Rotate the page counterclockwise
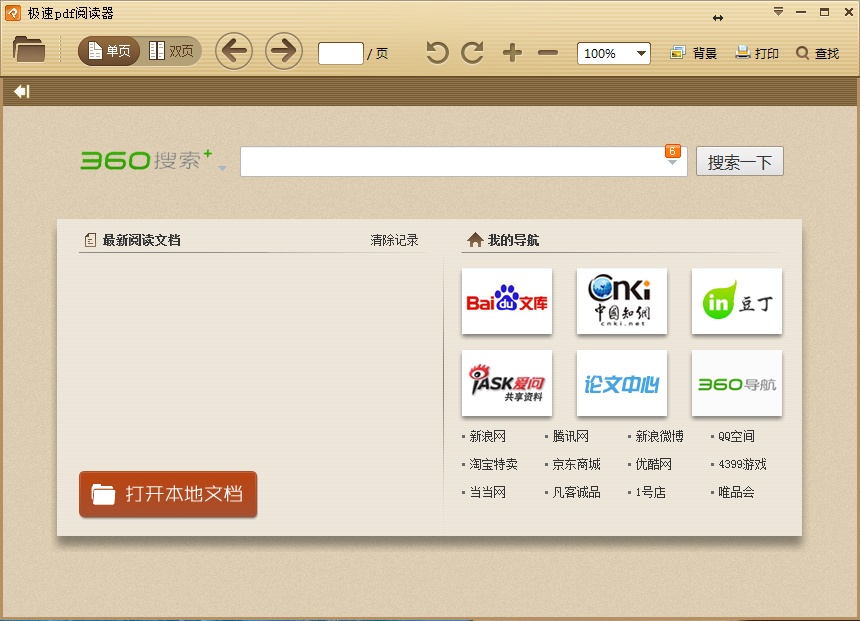Screen dimensions: 860x621 coord(437,53)
